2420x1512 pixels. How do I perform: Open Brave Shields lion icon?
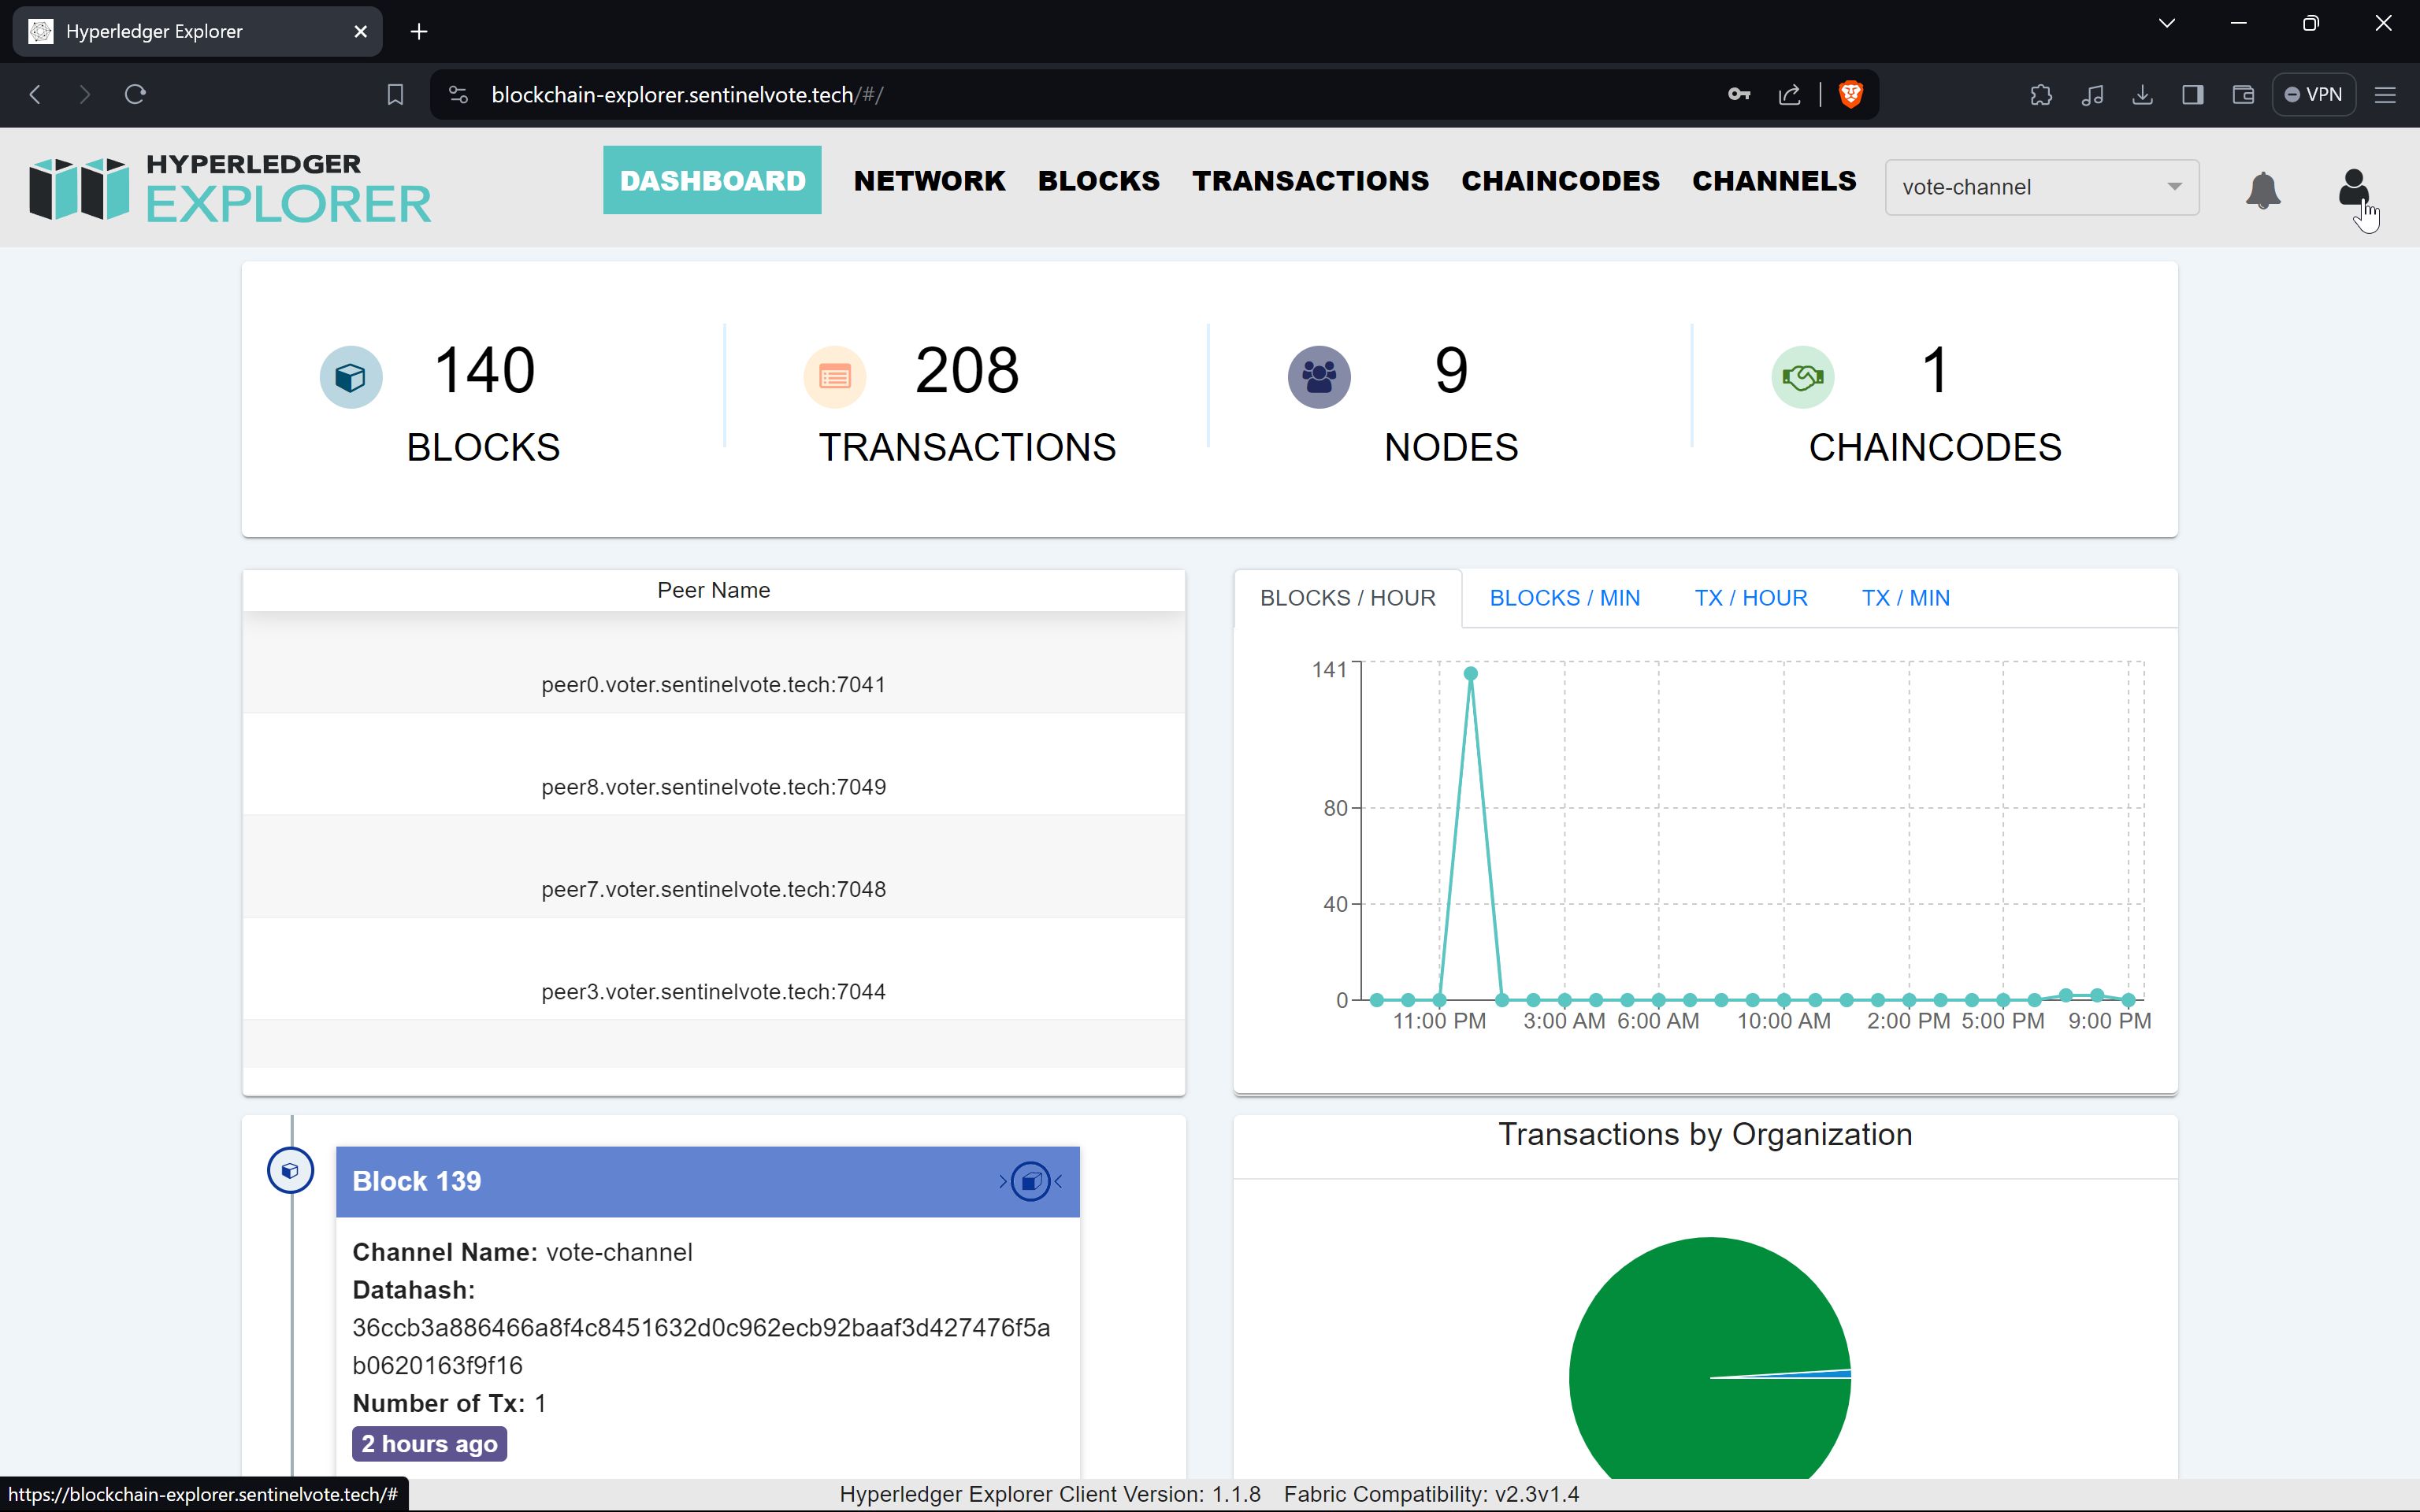[1851, 94]
